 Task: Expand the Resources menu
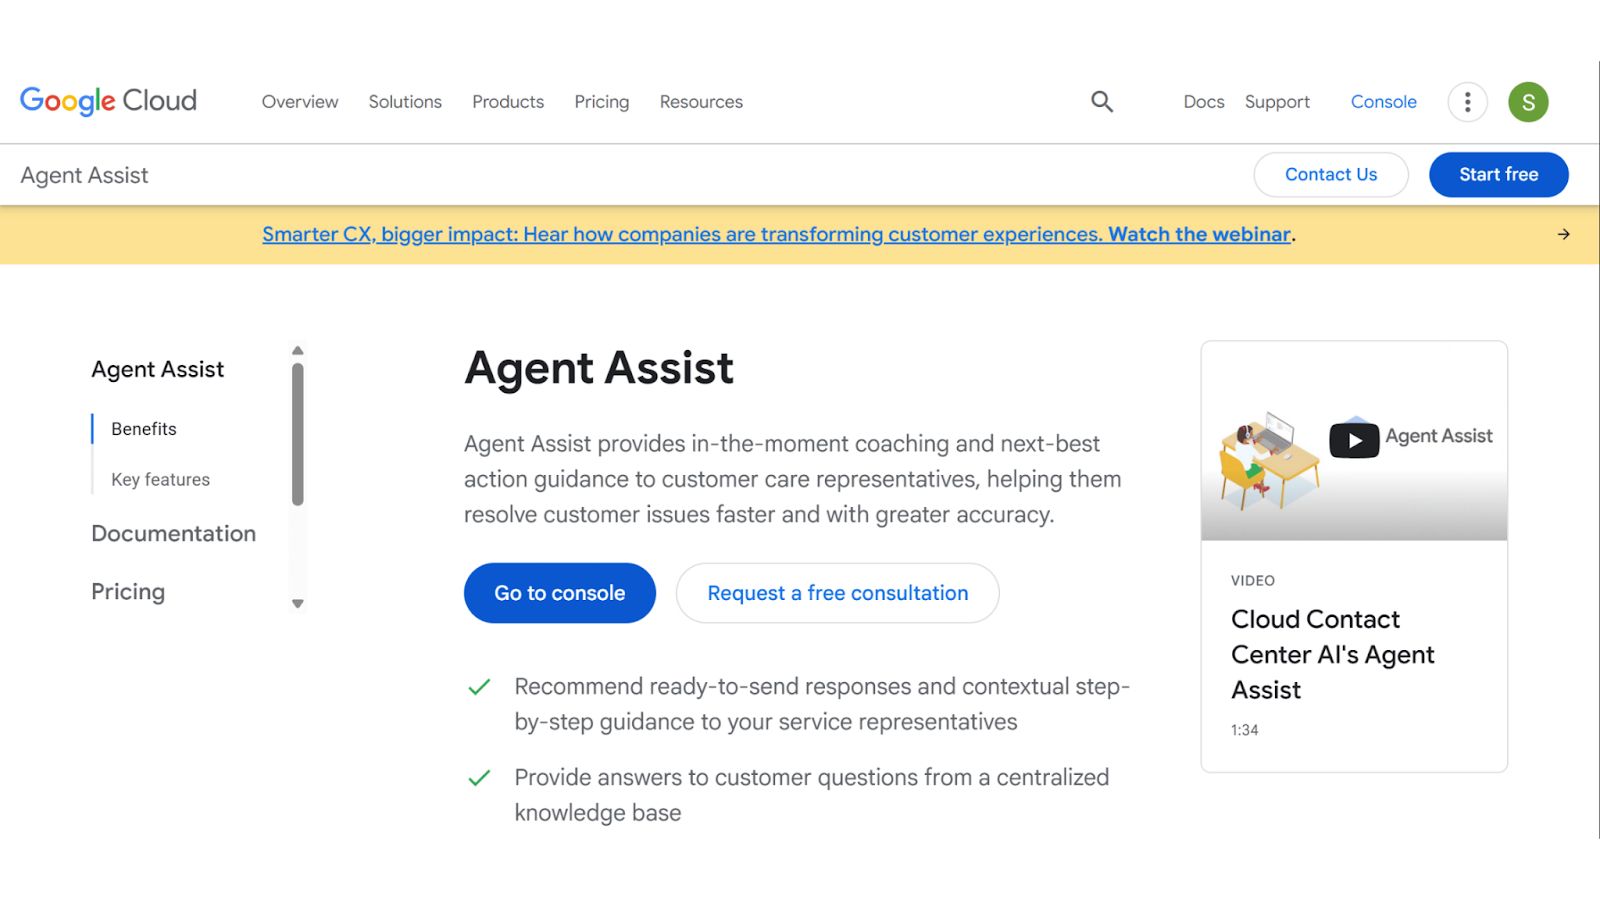click(x=701, y=102)
